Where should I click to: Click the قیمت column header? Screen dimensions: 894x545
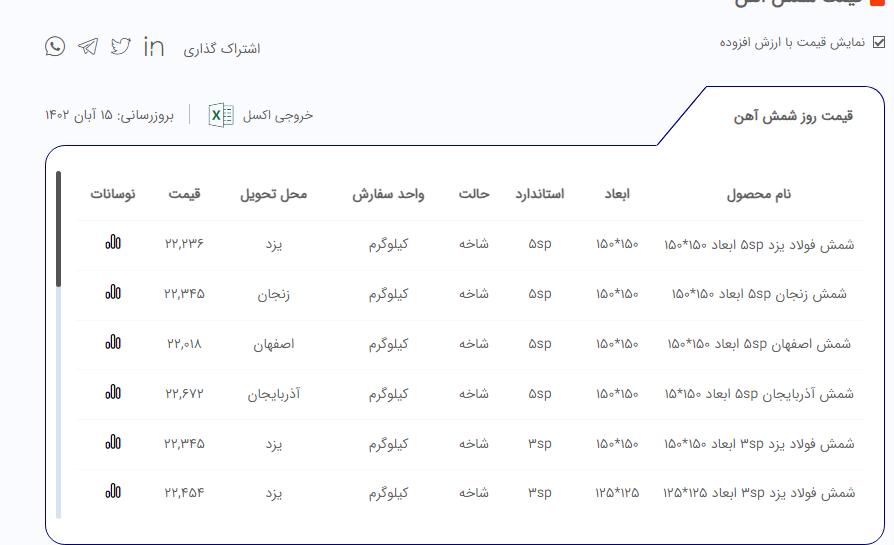click(184, 194)
